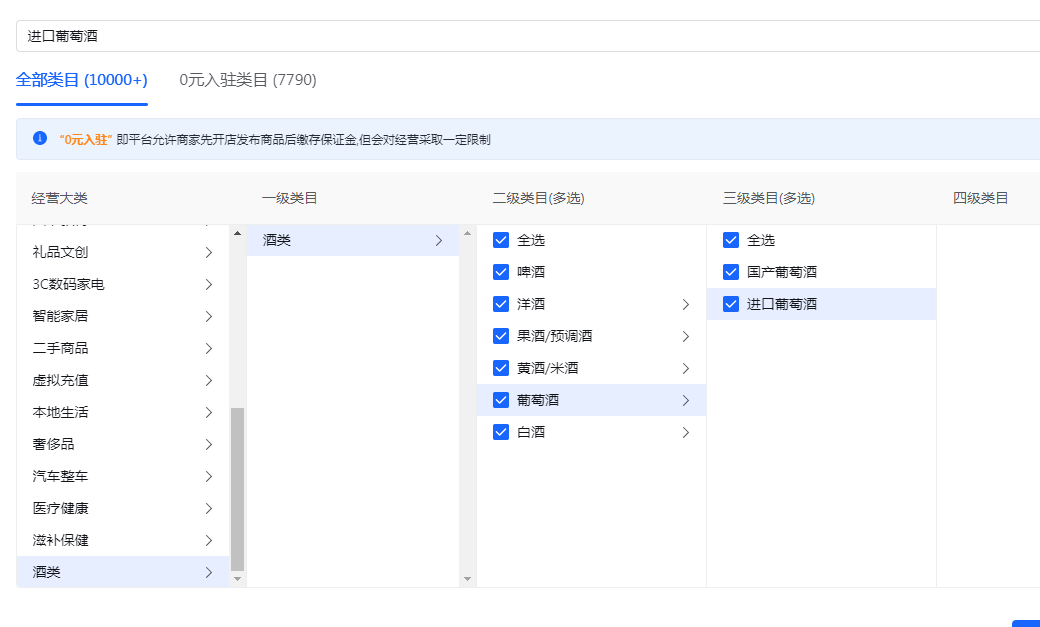Image resolution: width=1040 pixels, height=627 pixels.
Task: Uncheck the 白酒 checkbox
Action: [x=501, y=431]
